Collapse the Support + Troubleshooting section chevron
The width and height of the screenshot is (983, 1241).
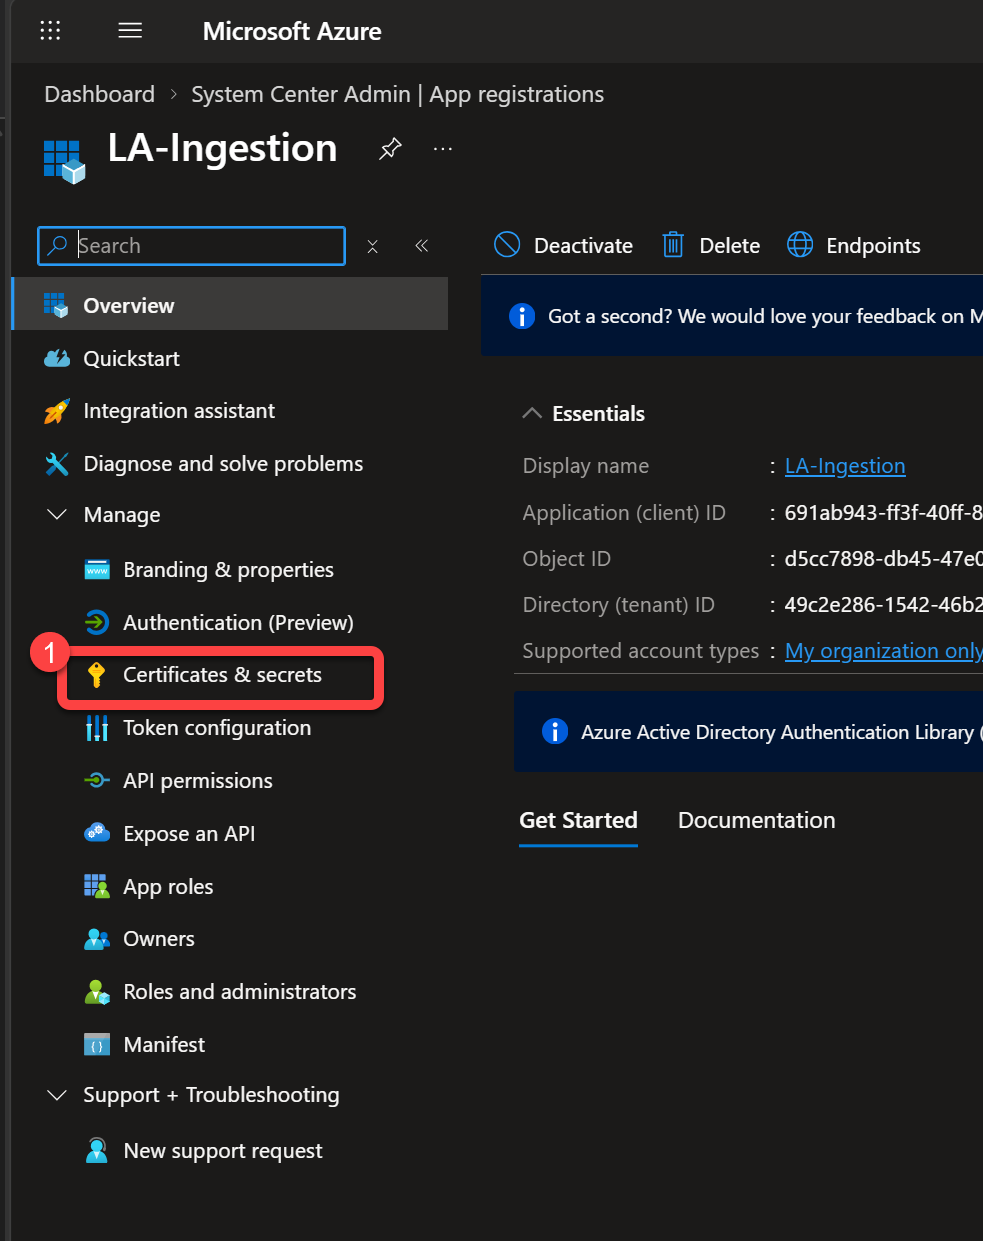click(x=57, y=1095)
